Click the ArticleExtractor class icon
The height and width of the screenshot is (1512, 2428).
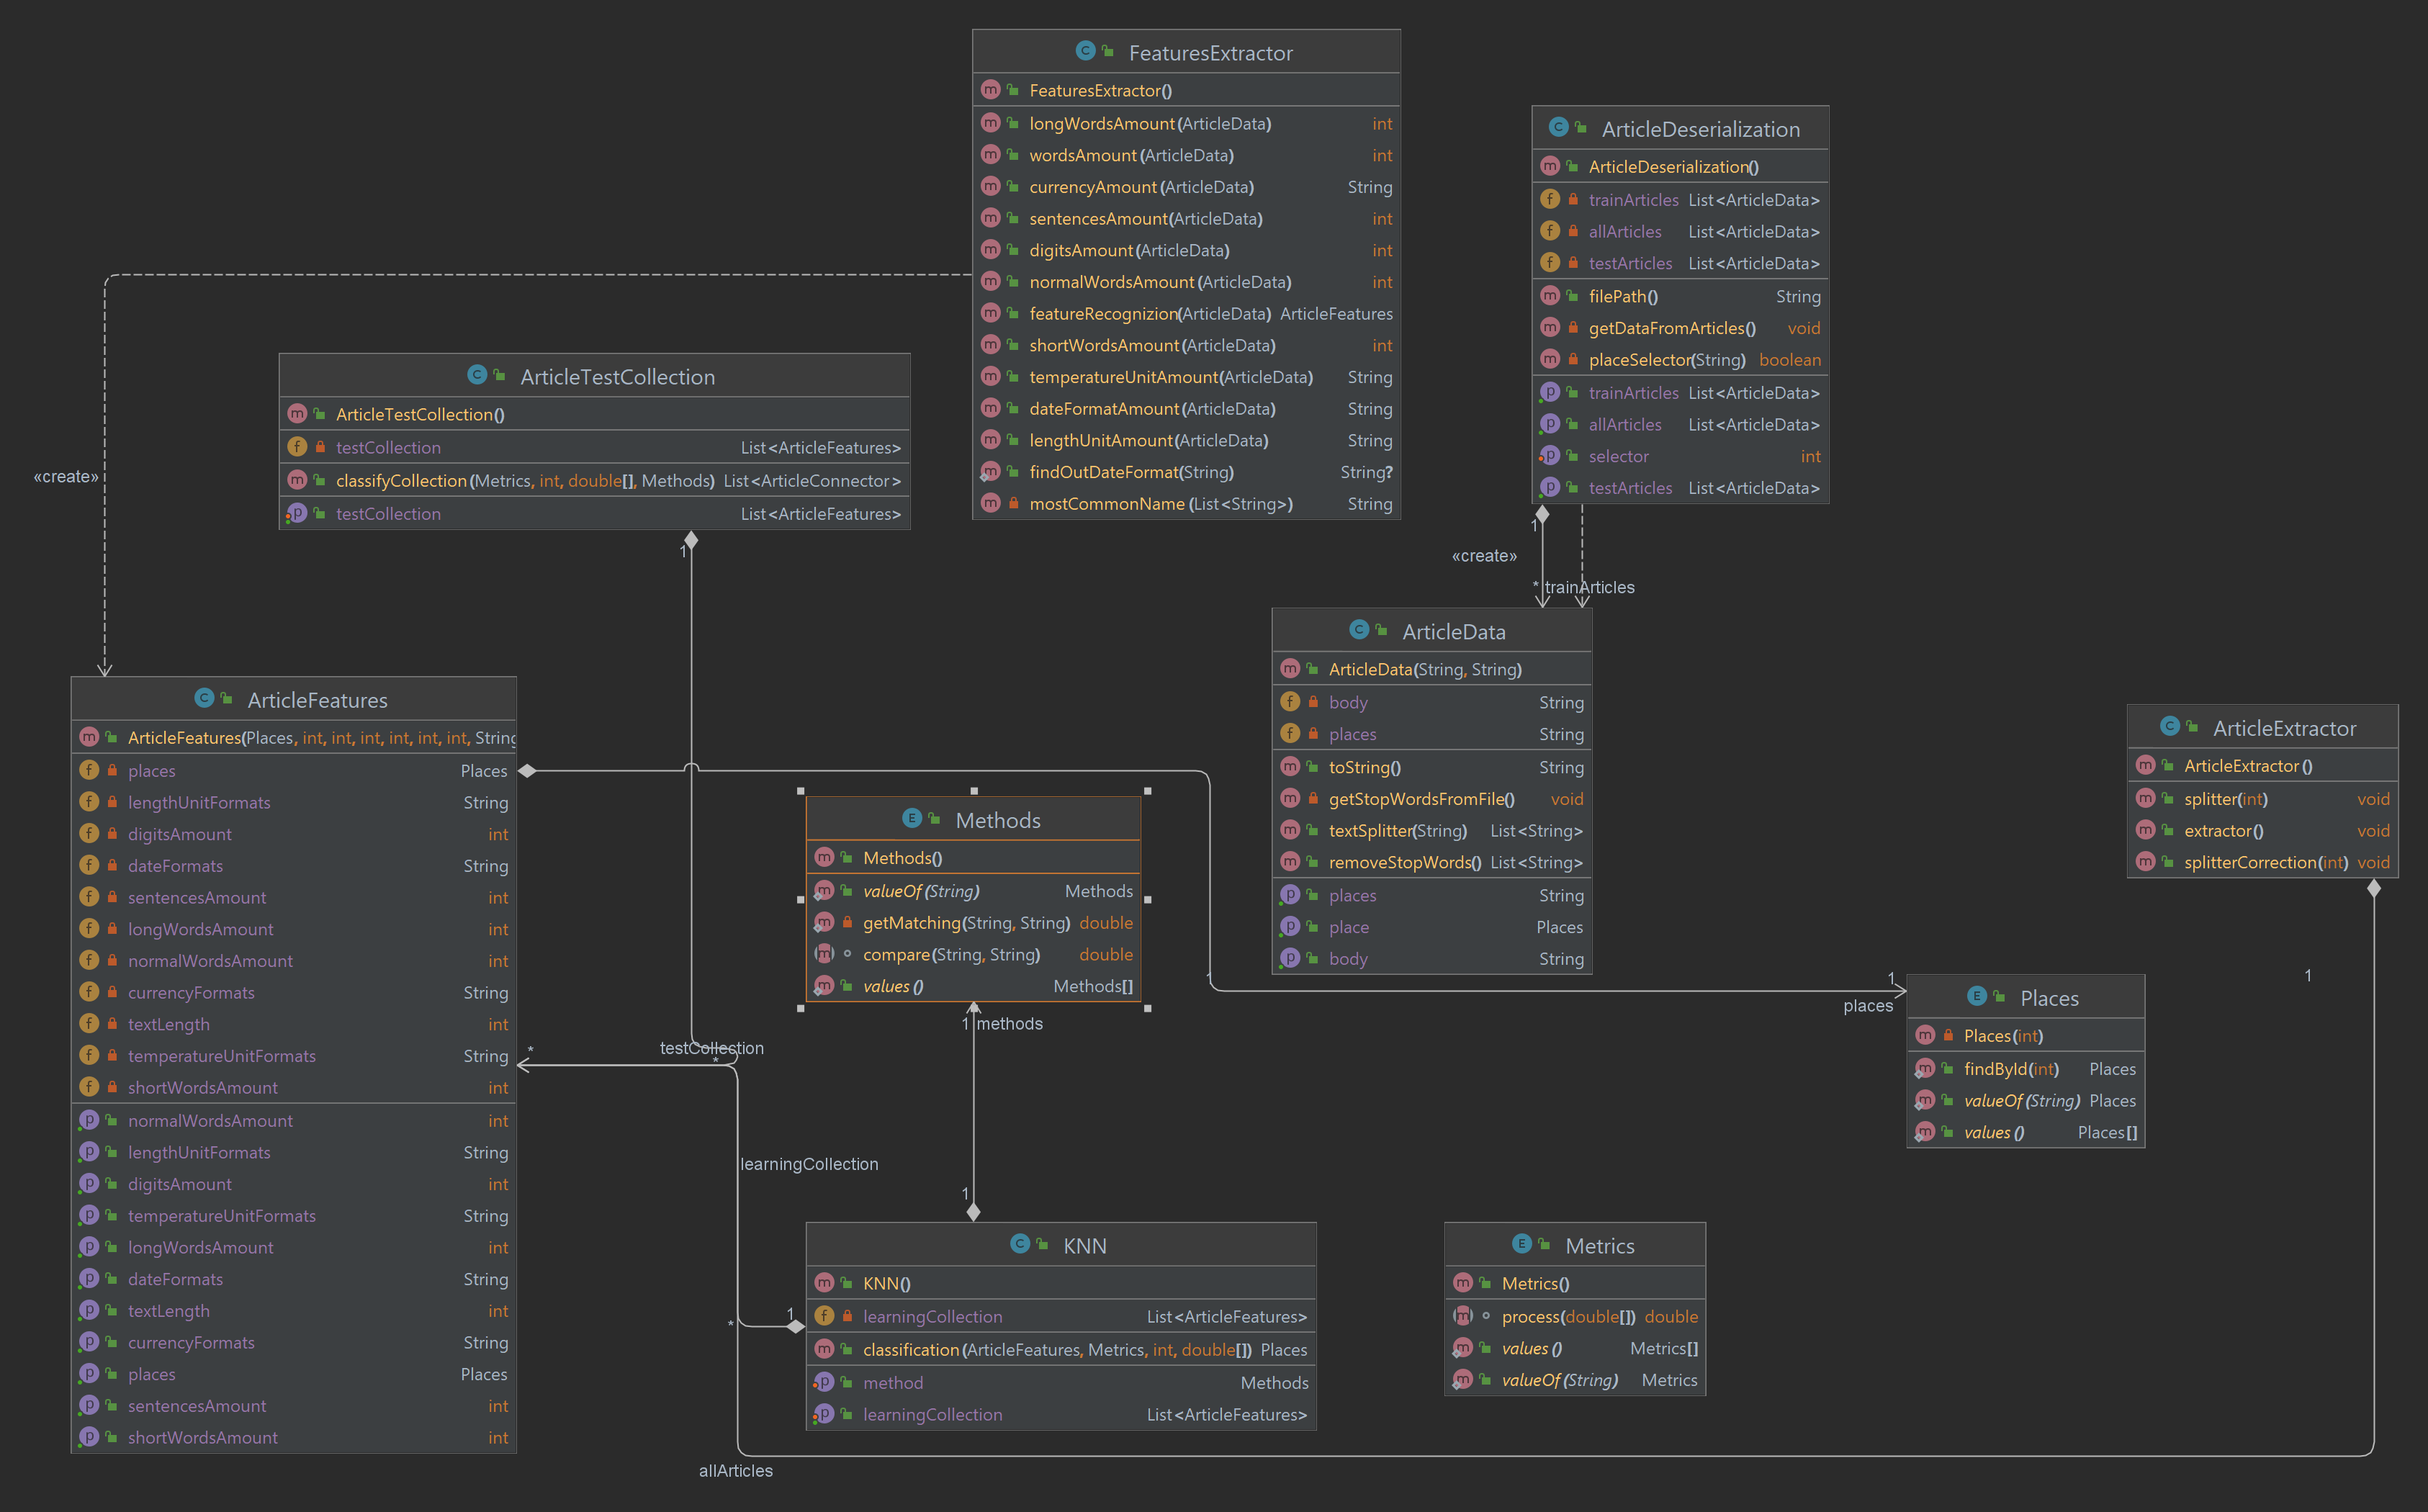pyautogui.click(x=2169, y=726)
